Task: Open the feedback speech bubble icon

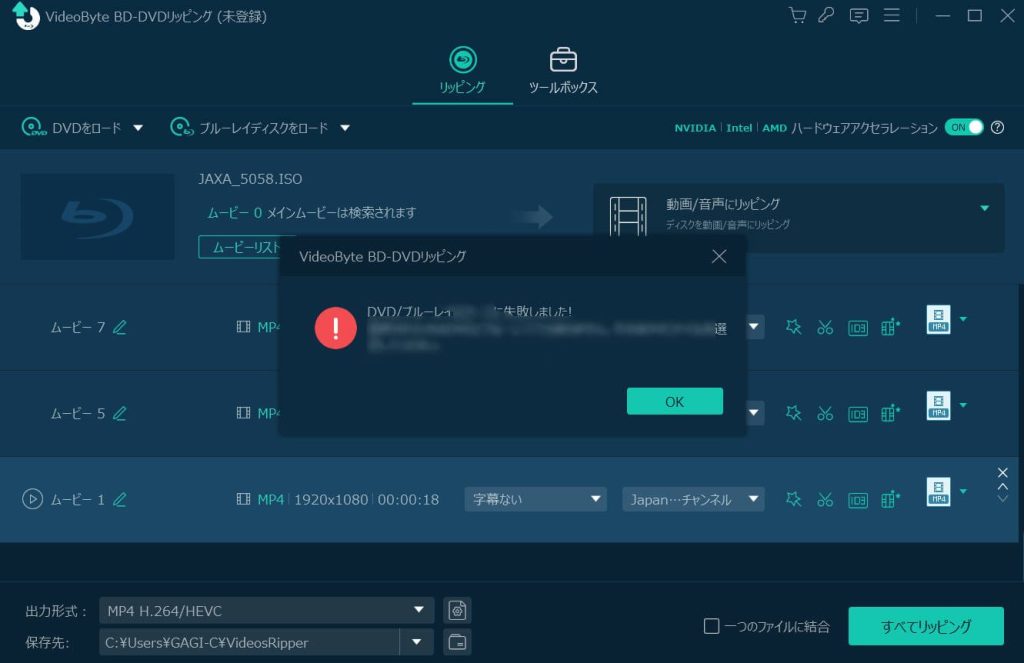Action: pyautogui.click(x=859, y=16)
